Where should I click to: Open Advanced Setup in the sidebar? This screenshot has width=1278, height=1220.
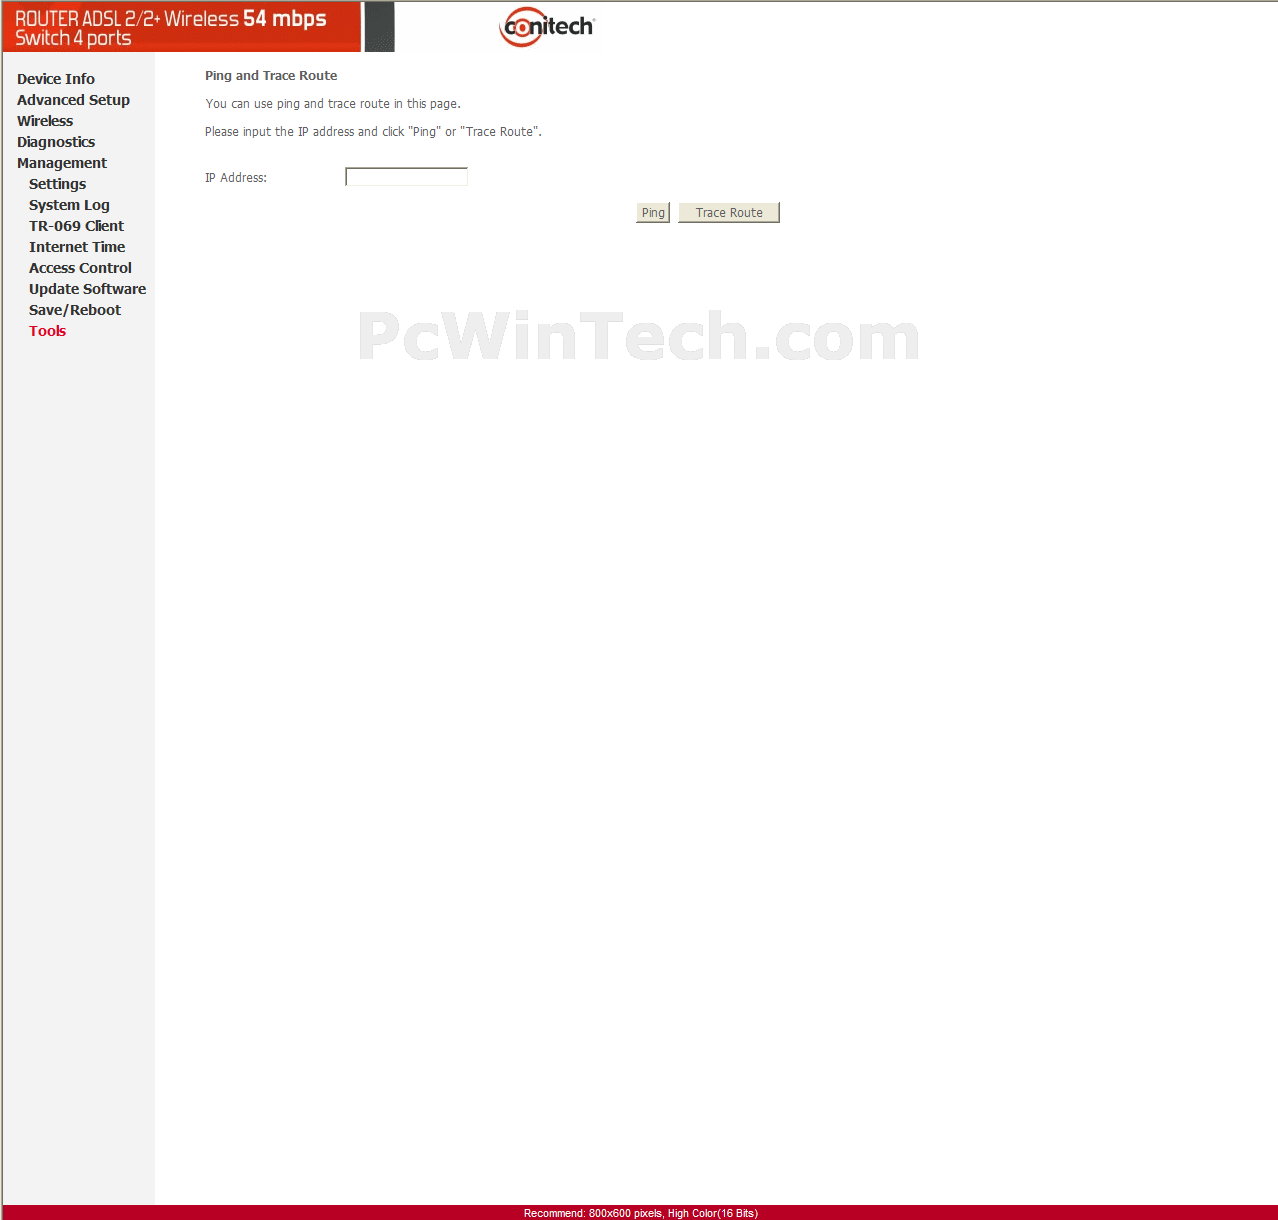click(73, 100)
